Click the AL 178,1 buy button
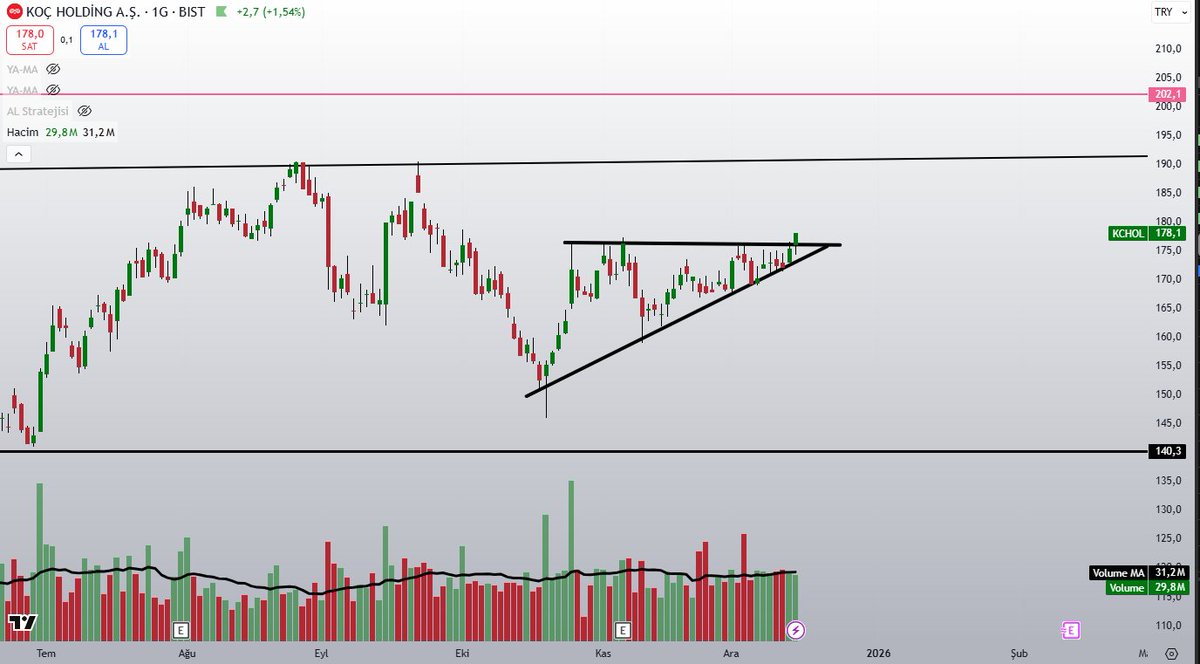This screenshot has height=664, width=1200. click(x=103, y=40)
